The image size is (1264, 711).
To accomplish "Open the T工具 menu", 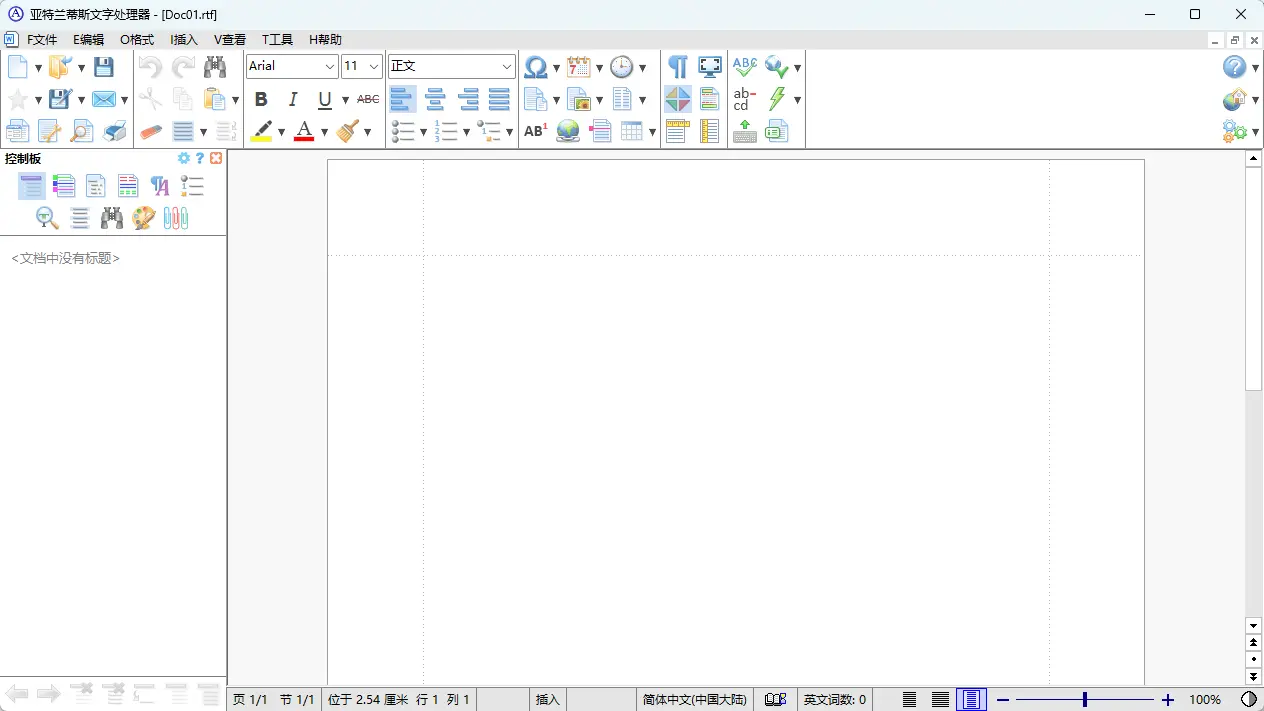I will click(277, 40).
